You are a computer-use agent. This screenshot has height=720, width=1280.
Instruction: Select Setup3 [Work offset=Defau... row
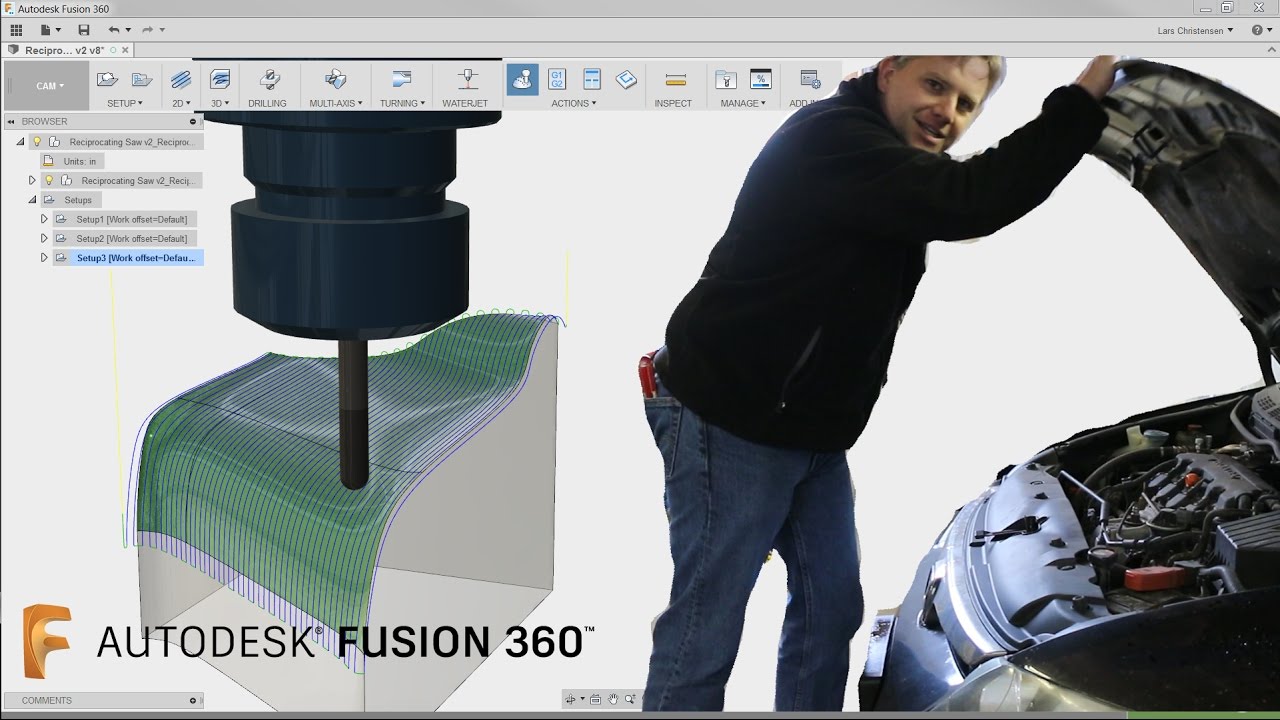click(x=128, y=258)
